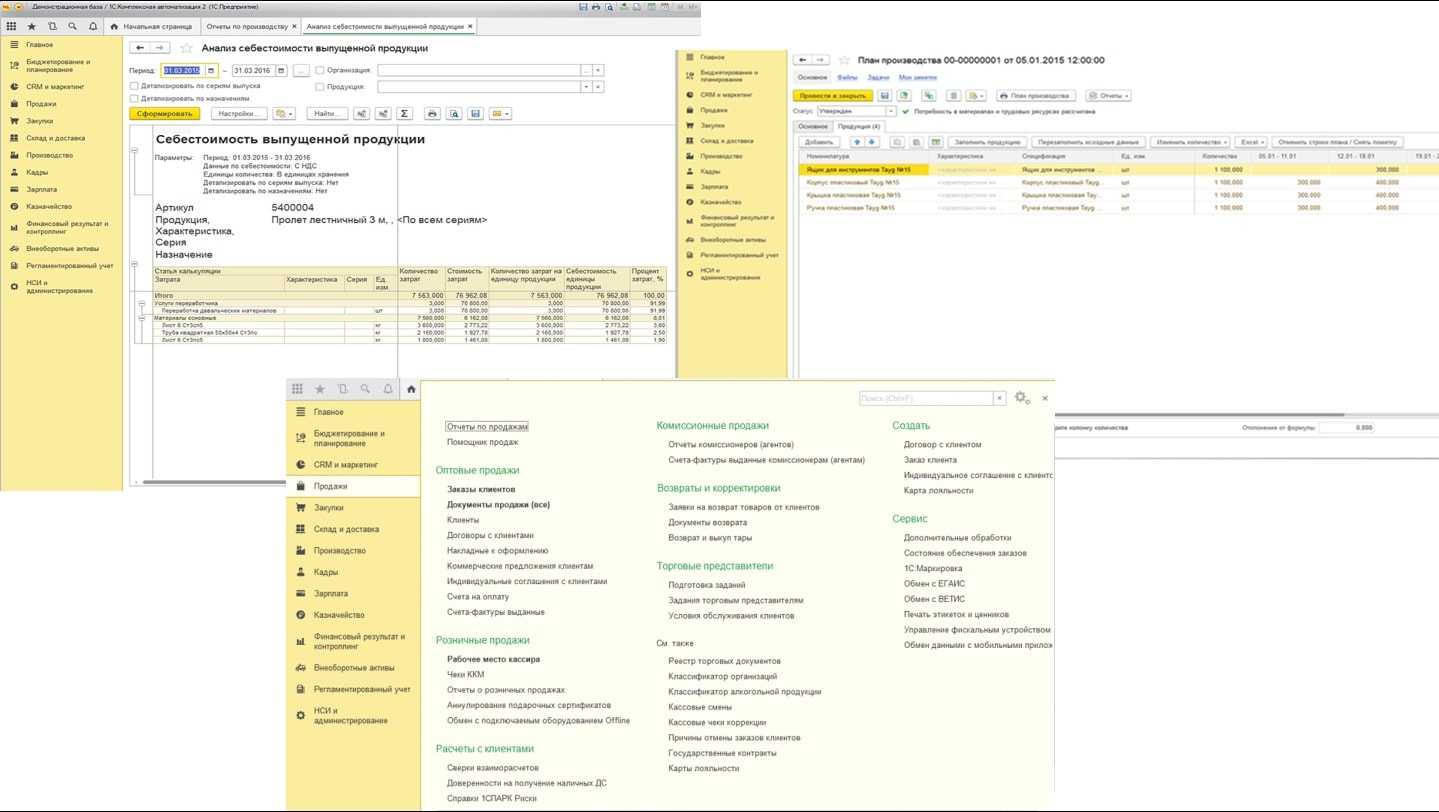This screenshot has width=1439, height=812.
Task: Open notifications bell in the top-left toolbar
Action: (93, 25)
